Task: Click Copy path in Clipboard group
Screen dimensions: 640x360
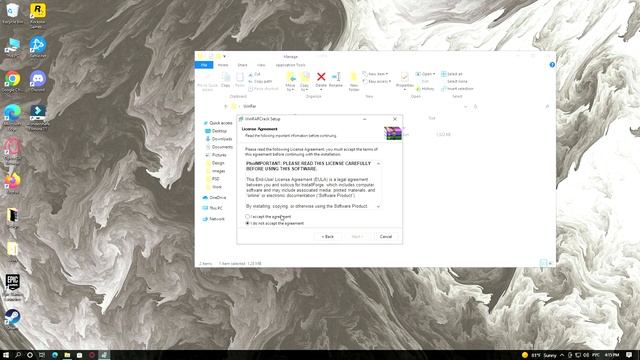Action: coord(260,82)
